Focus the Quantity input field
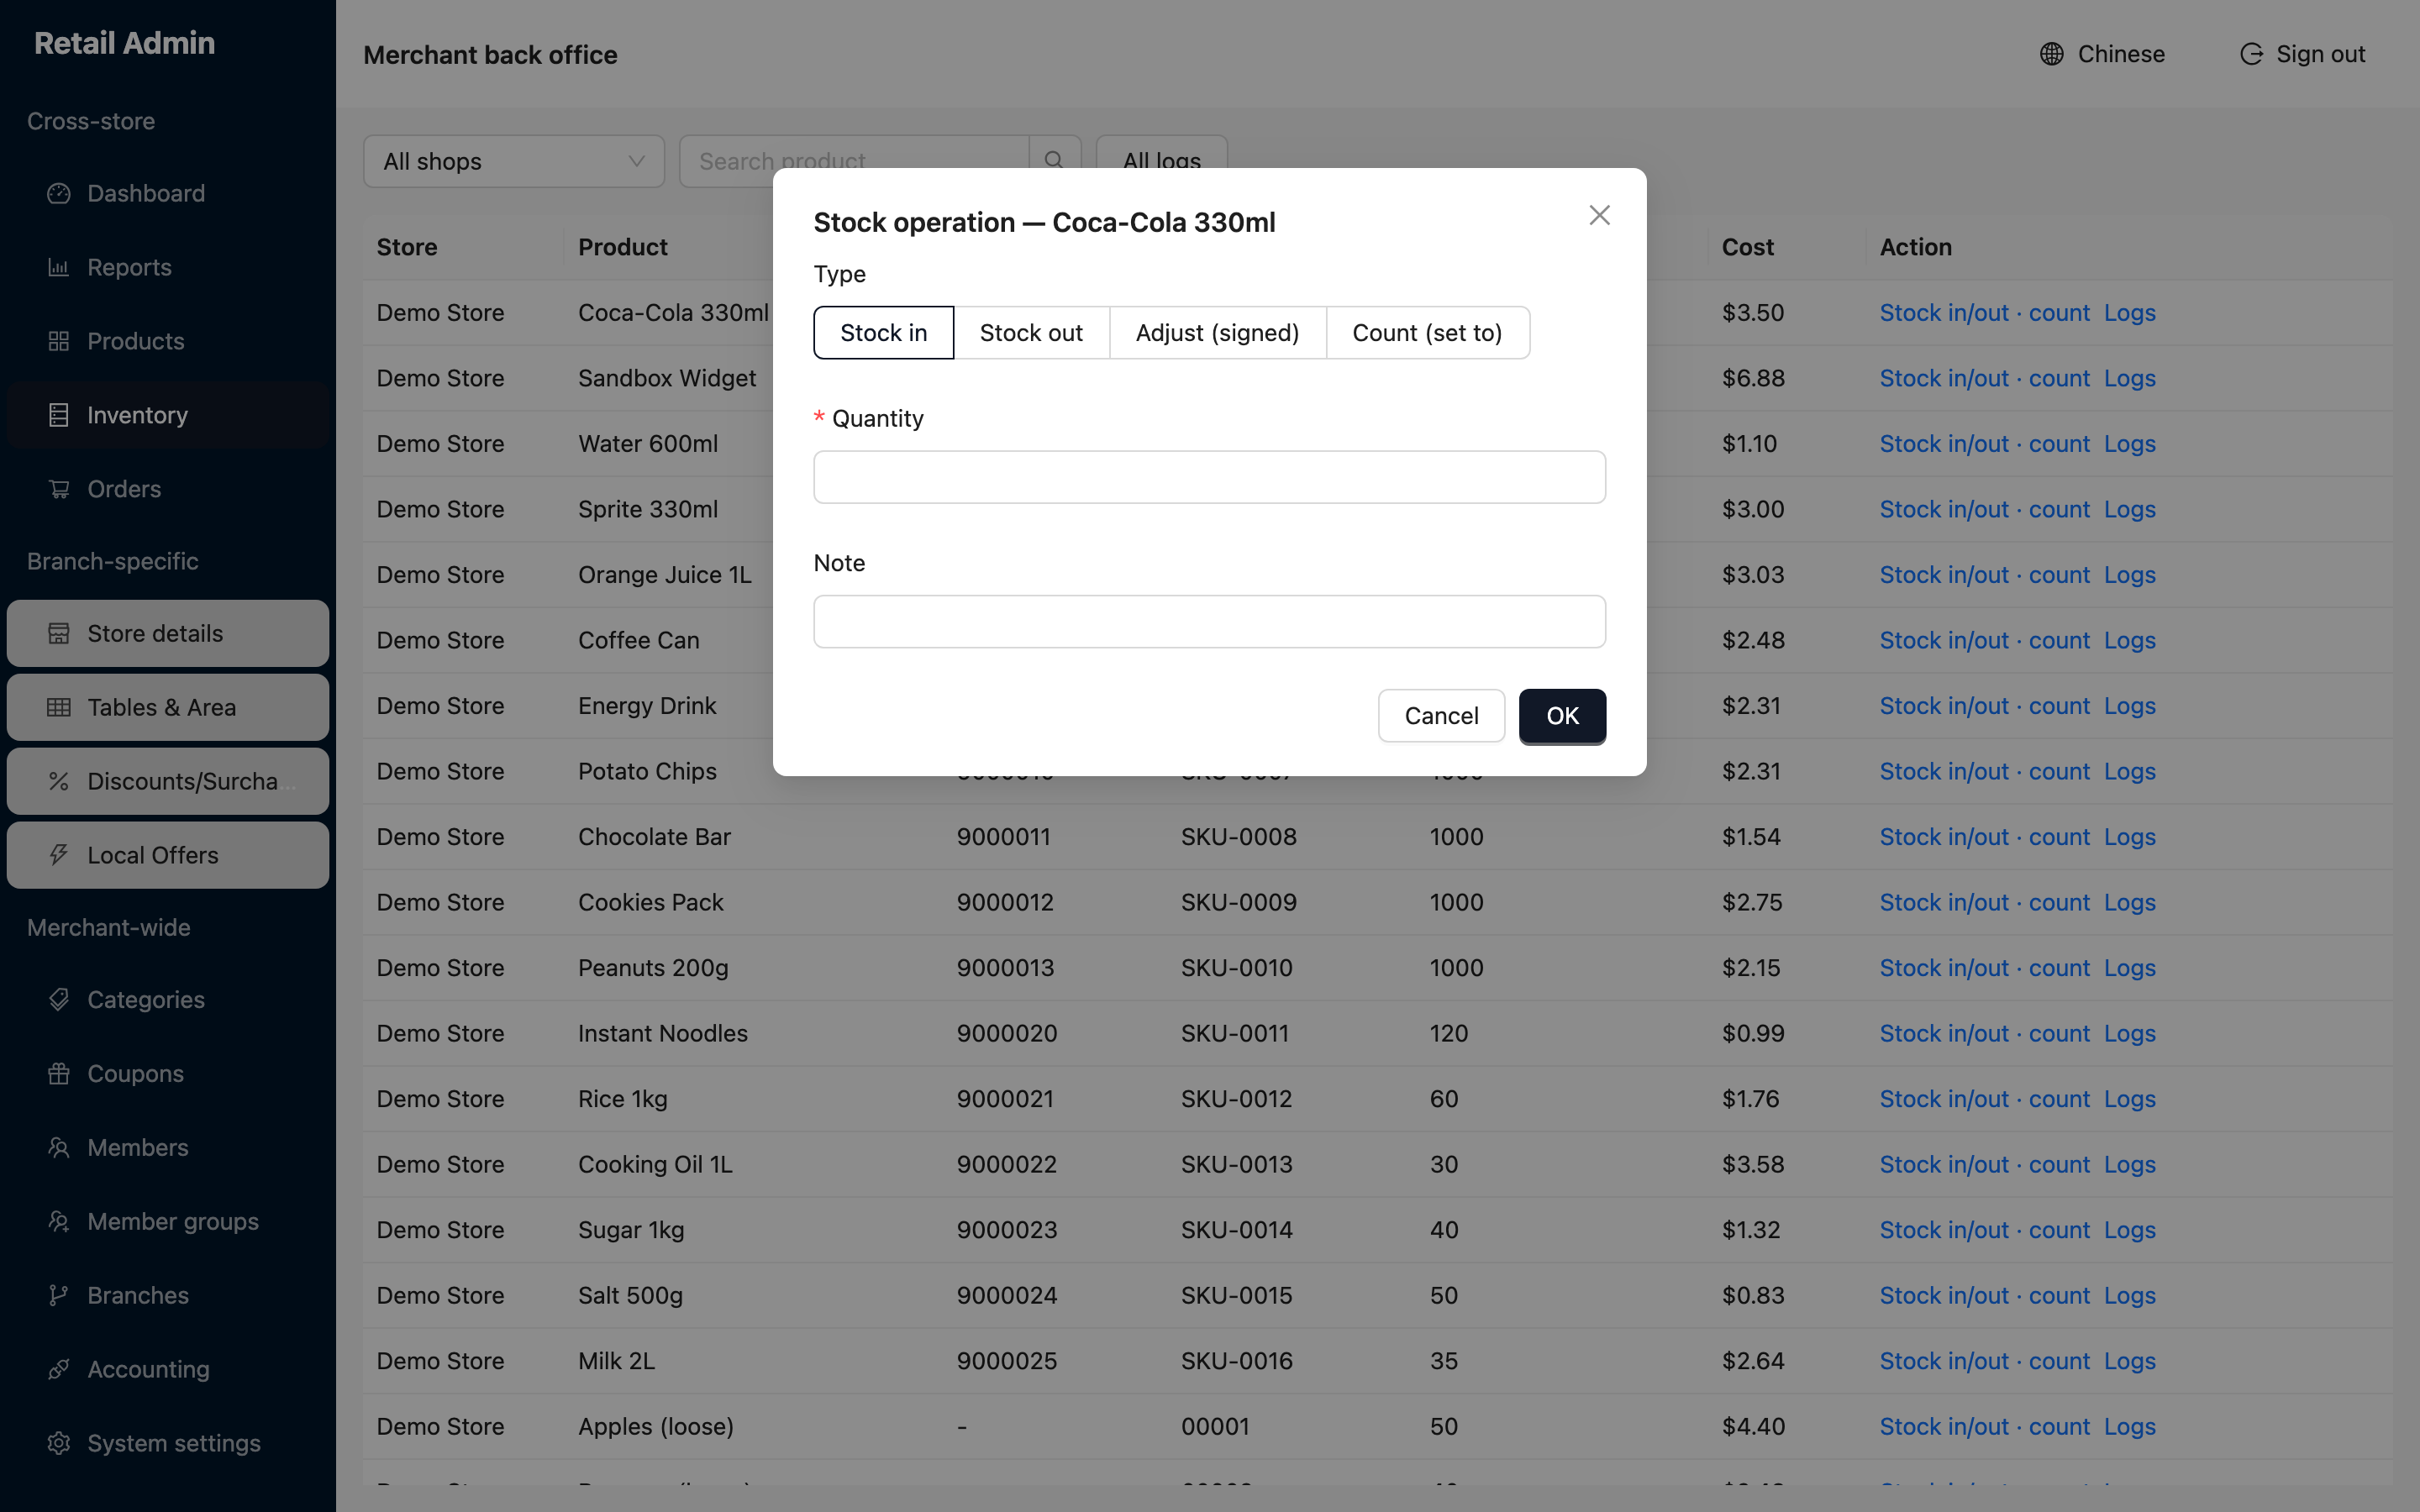The width and height of the screenshot is (2420, 1512). click(1209, 477)
